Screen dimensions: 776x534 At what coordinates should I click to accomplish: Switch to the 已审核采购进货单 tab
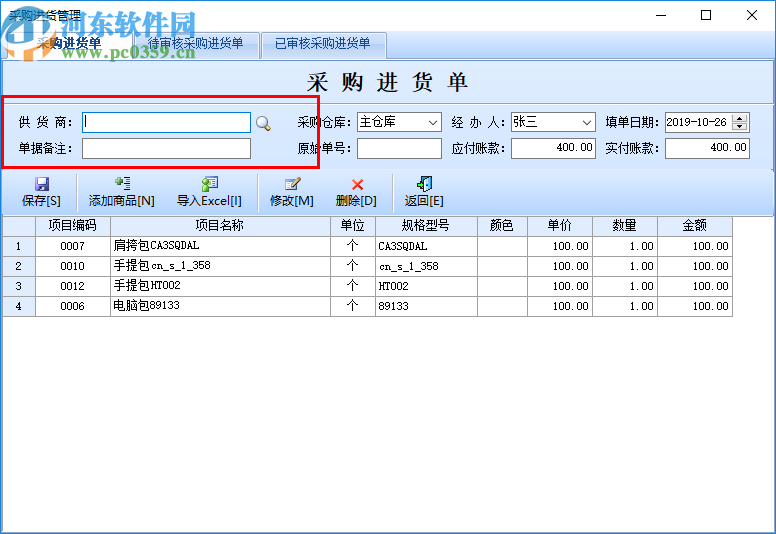[323, 44]
